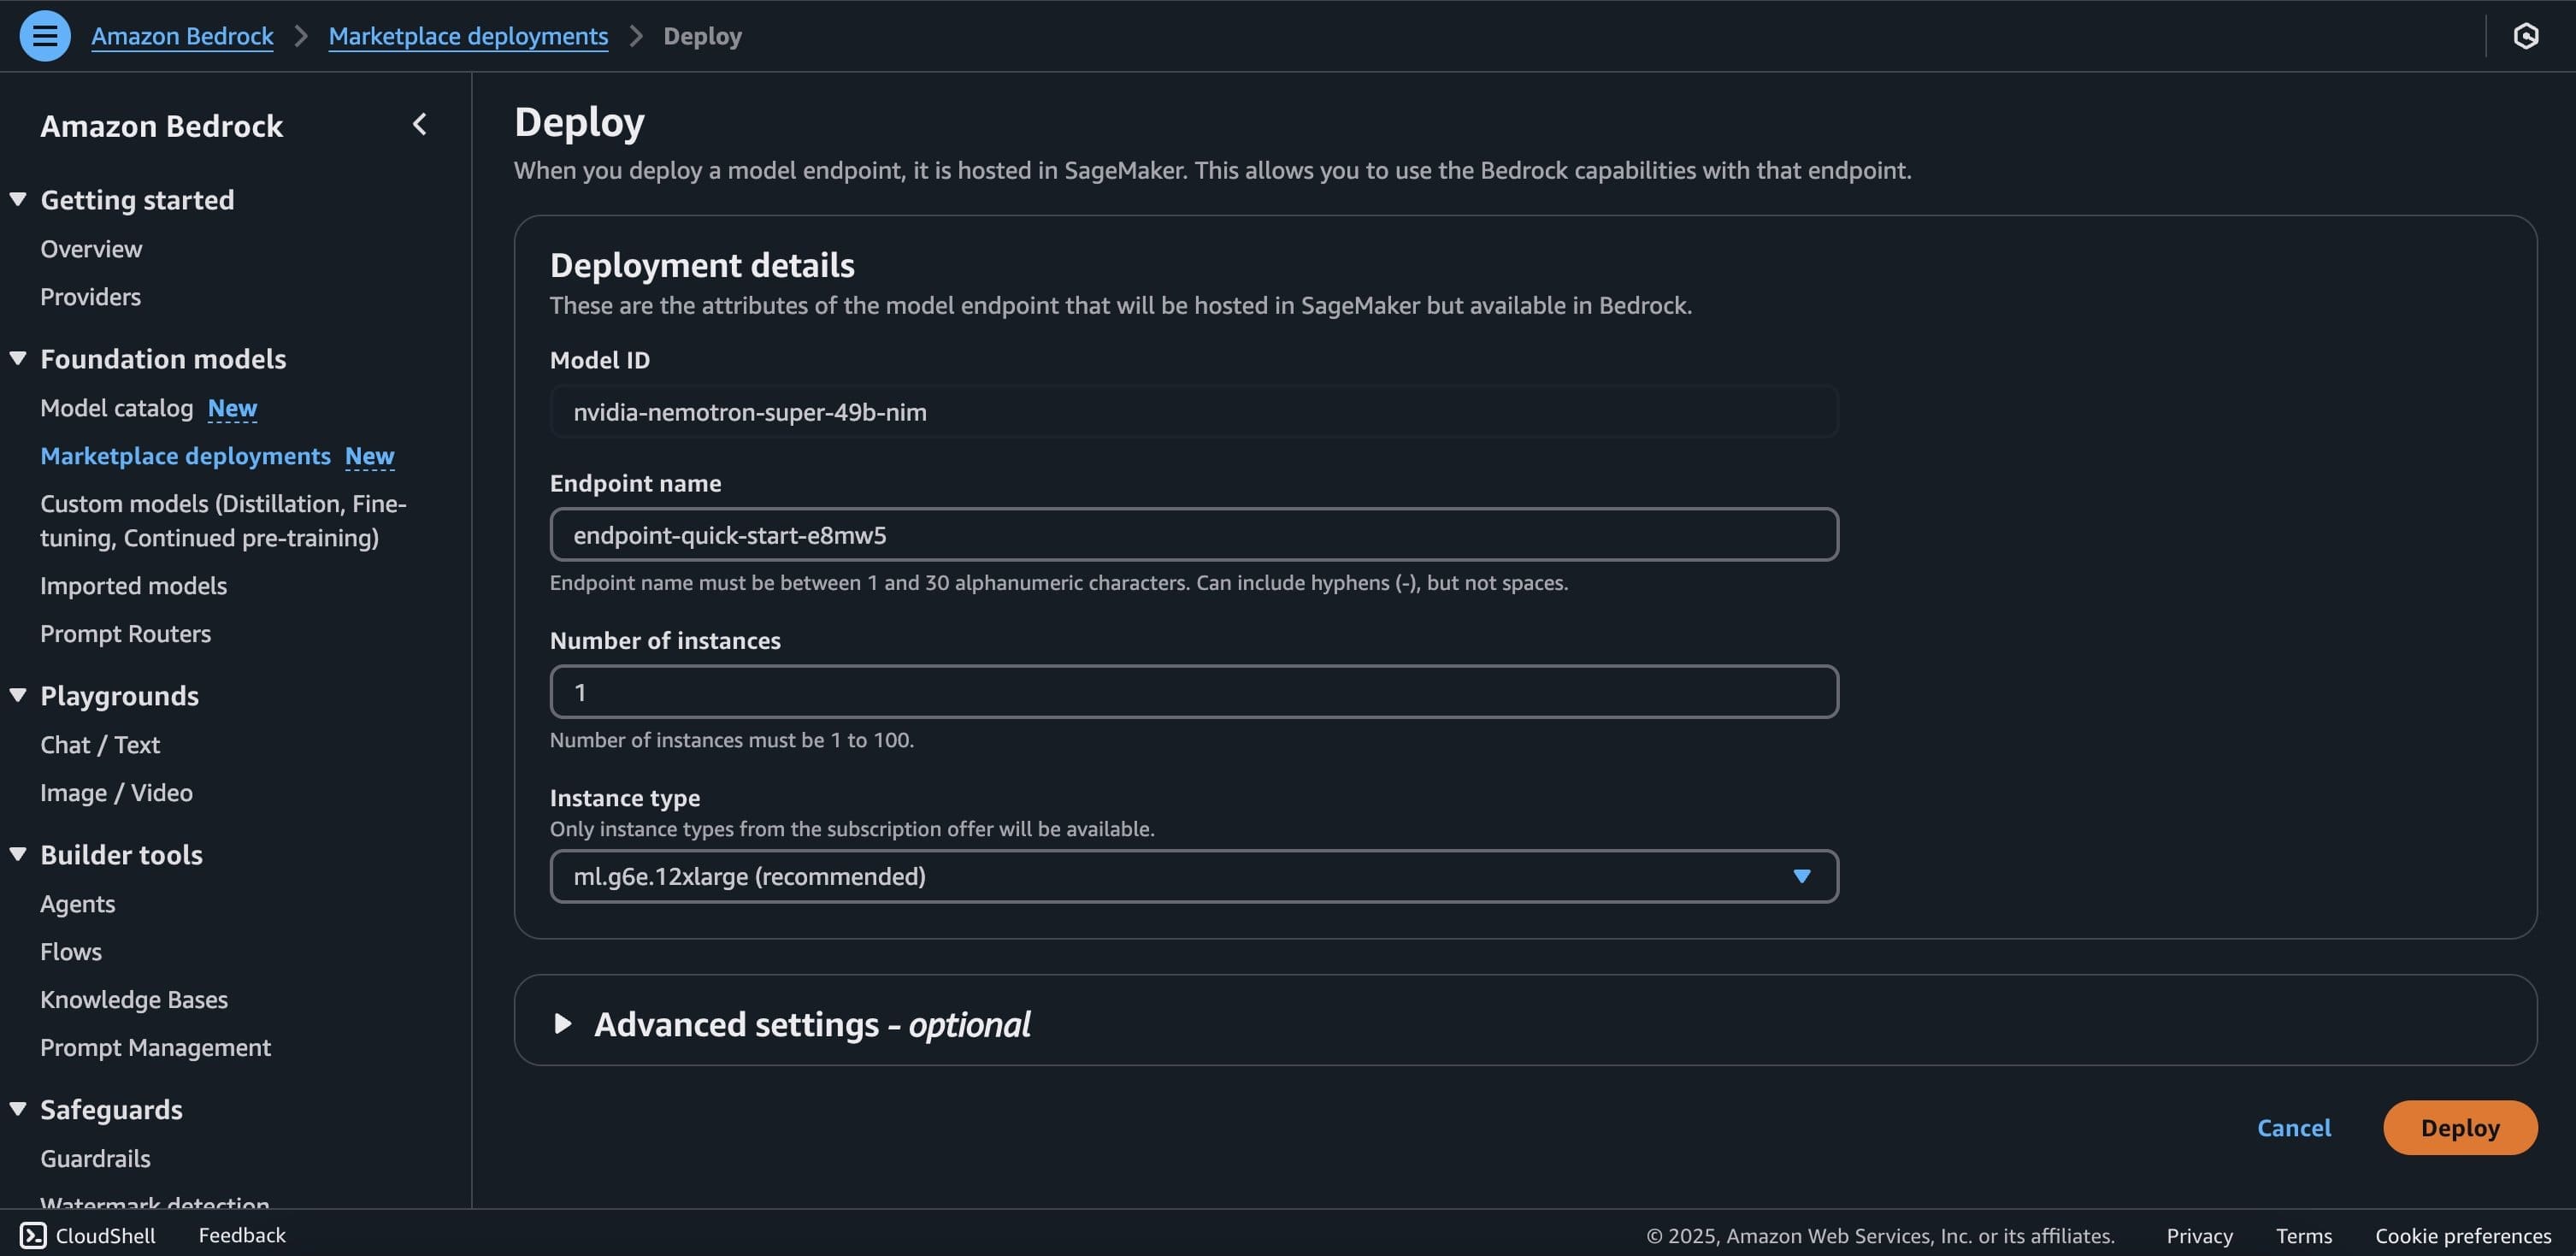Focus the Number of instances field
The image size is (2576, 1256).
1193,692
